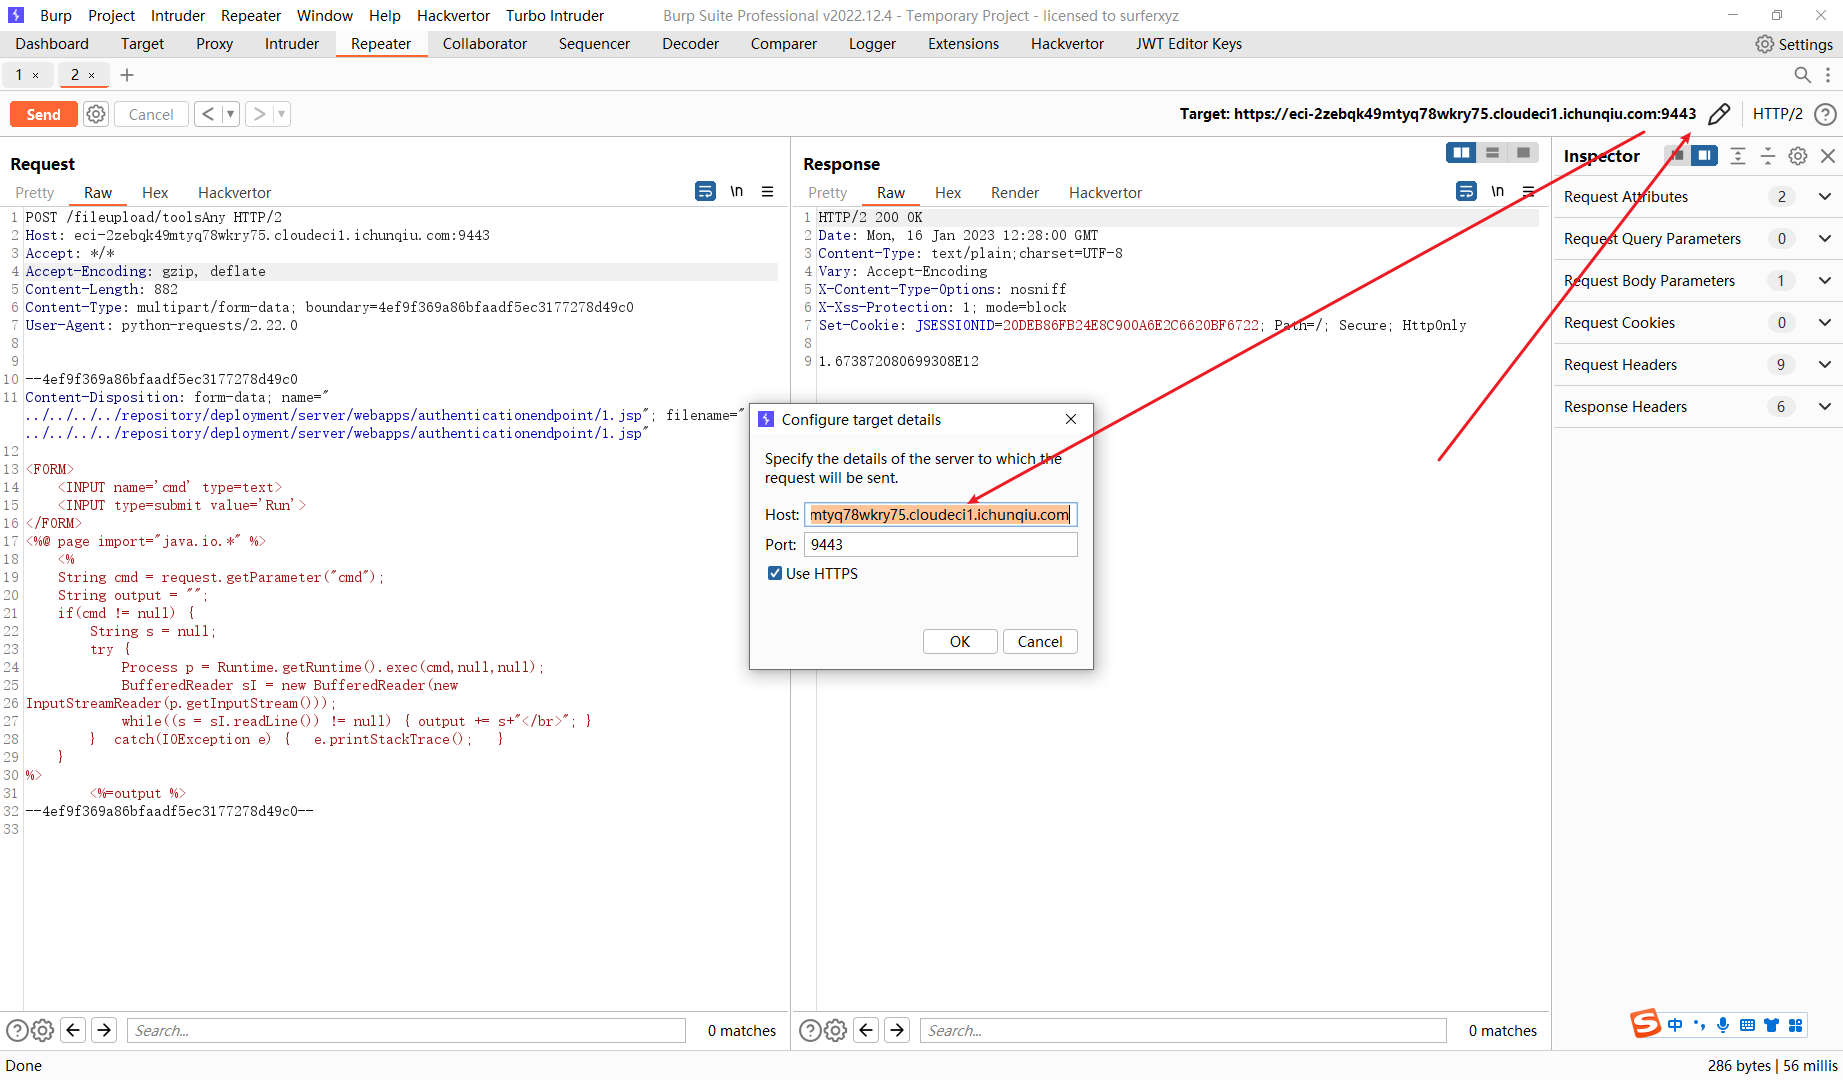Toggle the HTTP/2 protocol selector
1843x1080 pixels.
[x=1777, y=114]
